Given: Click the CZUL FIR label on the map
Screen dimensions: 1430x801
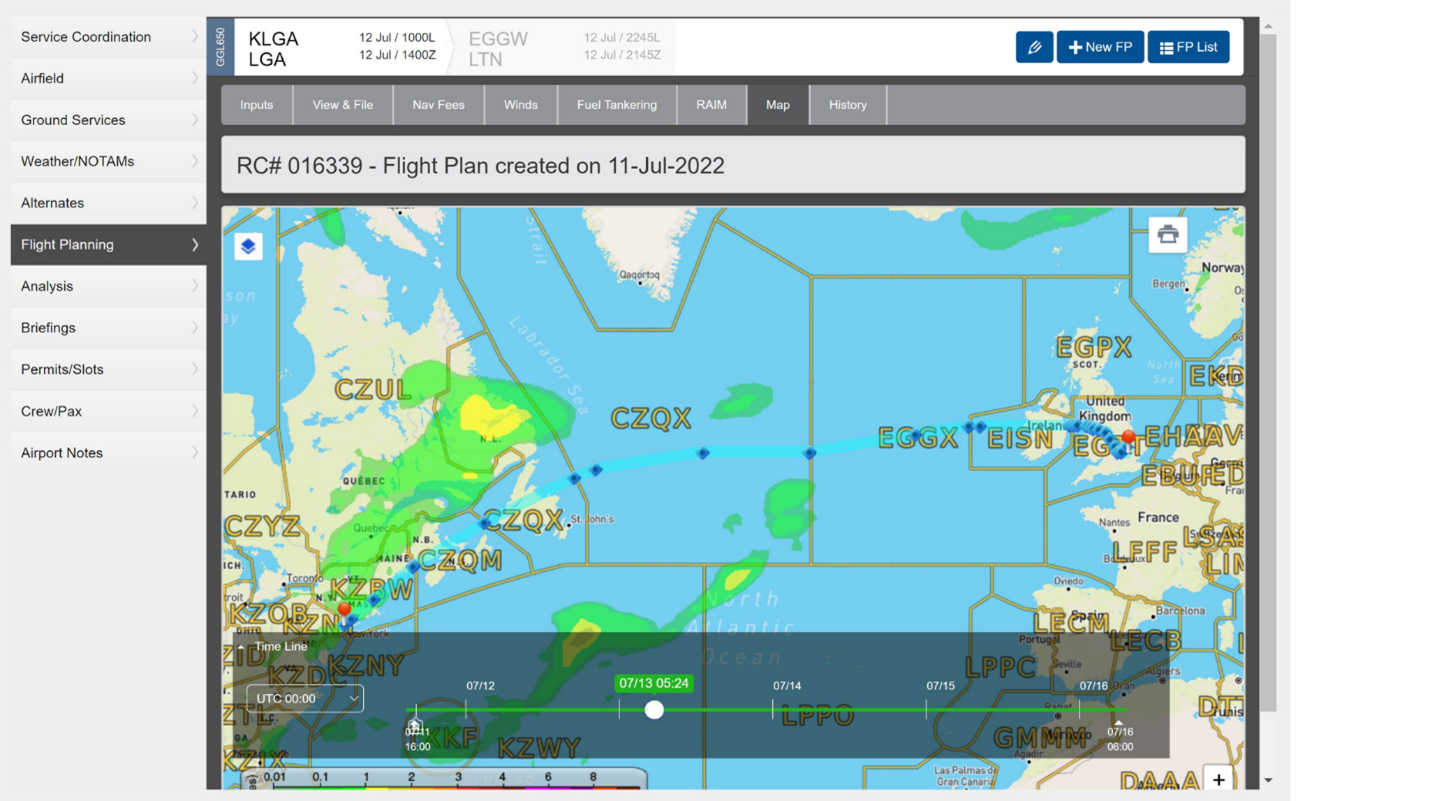Looking at the screenshot, I should (x=372, y=390).
